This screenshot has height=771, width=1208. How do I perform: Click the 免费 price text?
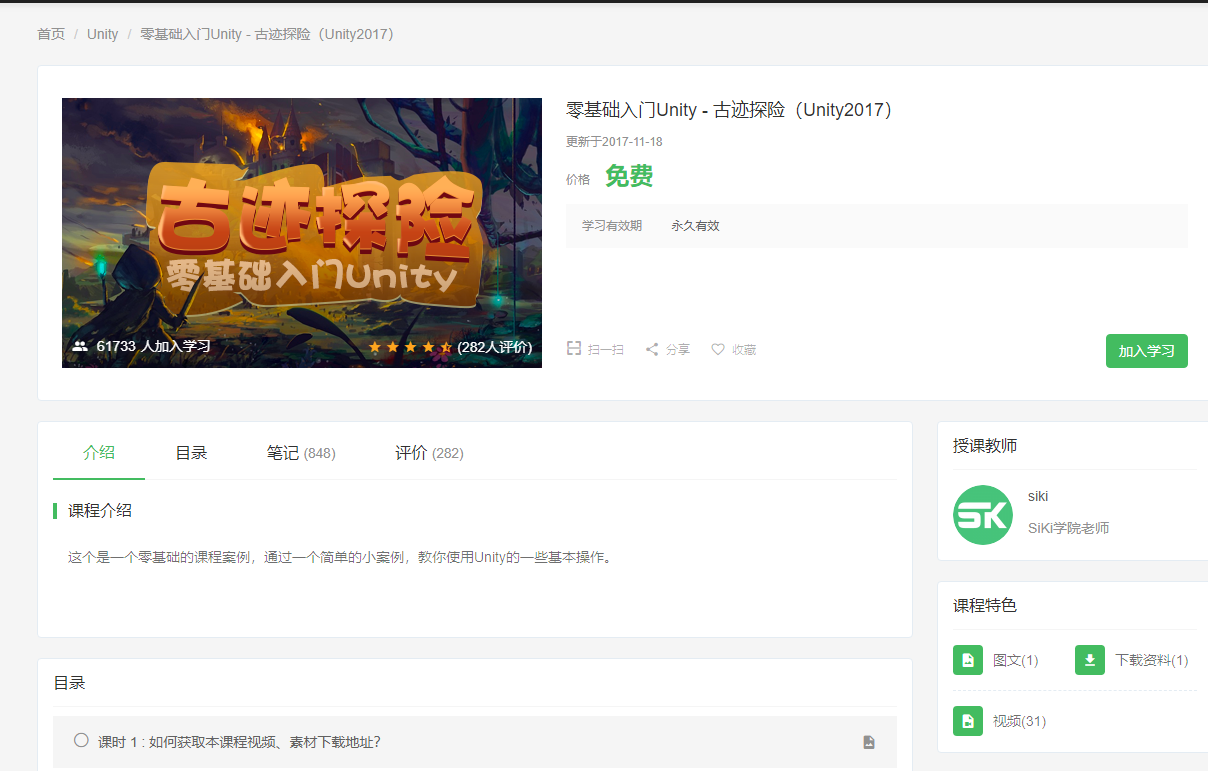(x=629, y=176)
